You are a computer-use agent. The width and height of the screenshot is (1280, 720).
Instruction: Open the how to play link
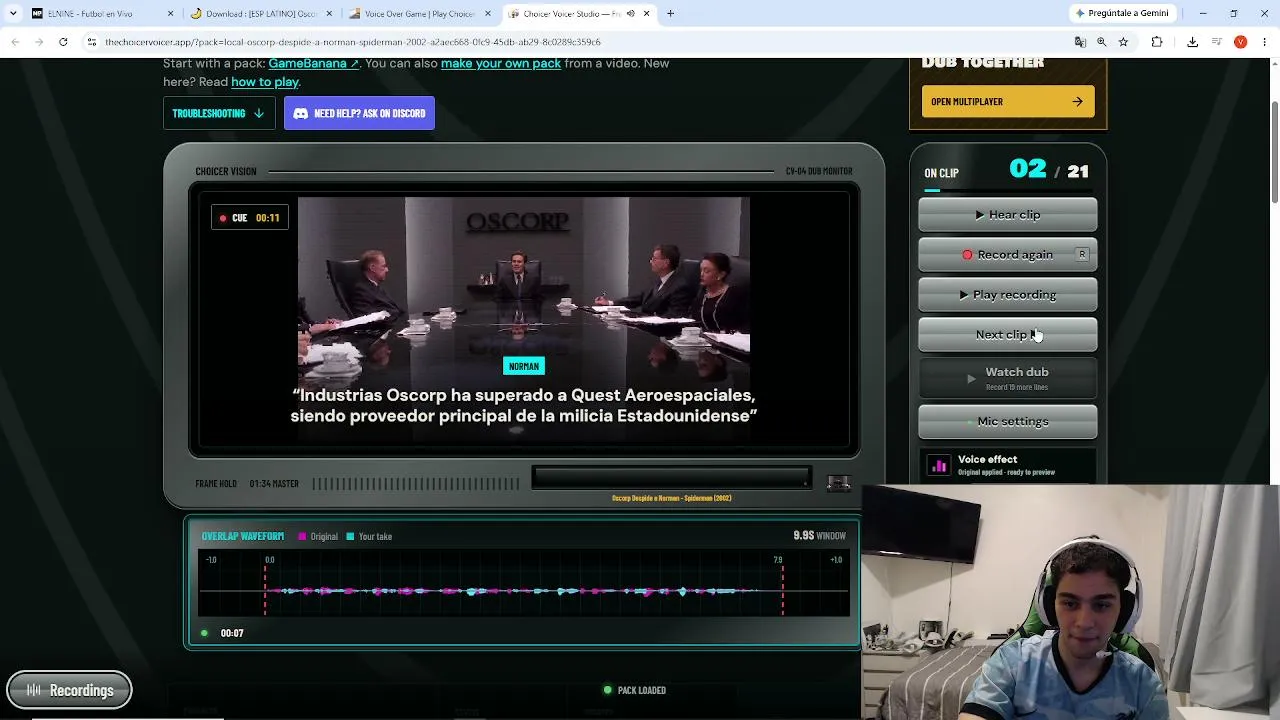click(265, 82)
